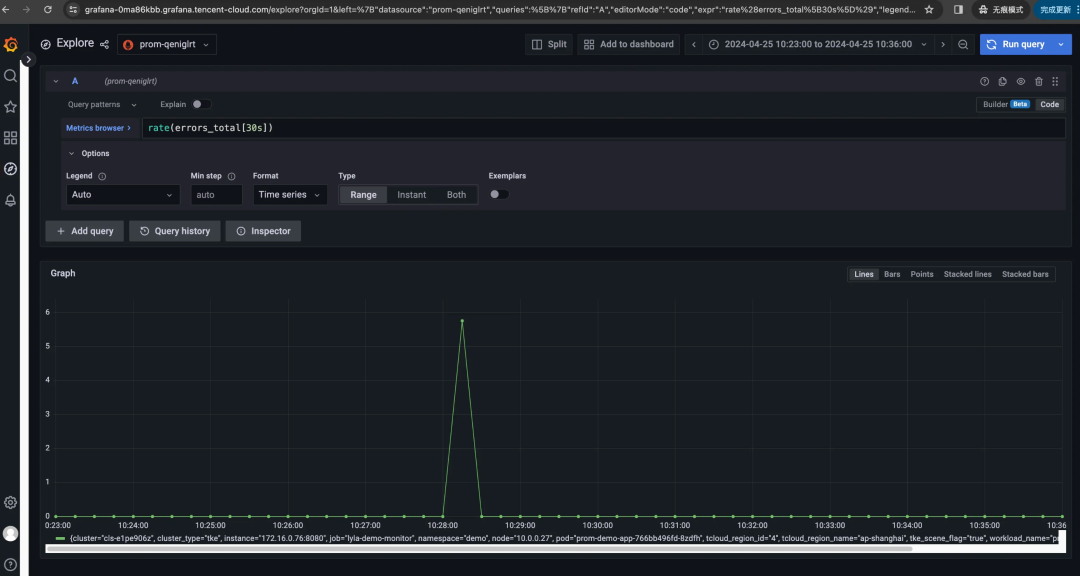Switch graph style to Stacked bars

1025,274
